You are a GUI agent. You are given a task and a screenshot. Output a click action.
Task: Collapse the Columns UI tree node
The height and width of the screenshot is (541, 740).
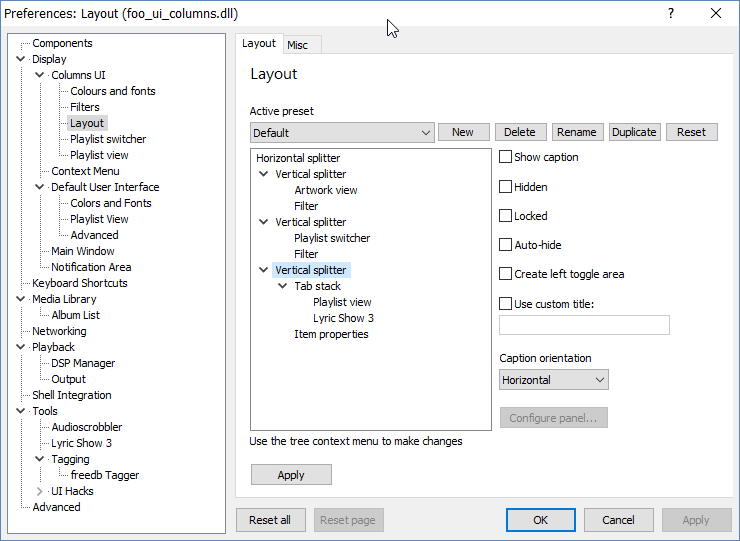coord(40,75)
